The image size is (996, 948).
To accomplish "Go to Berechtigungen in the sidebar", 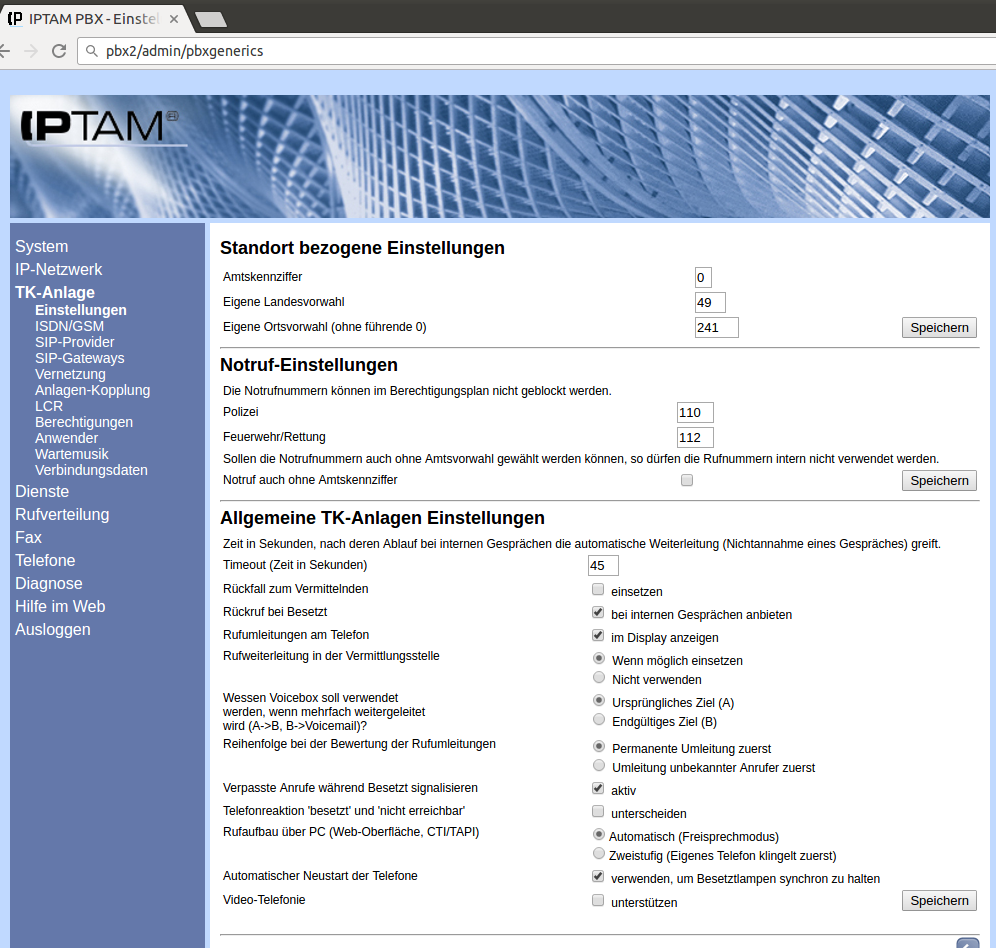I will (x=84, y=422).
